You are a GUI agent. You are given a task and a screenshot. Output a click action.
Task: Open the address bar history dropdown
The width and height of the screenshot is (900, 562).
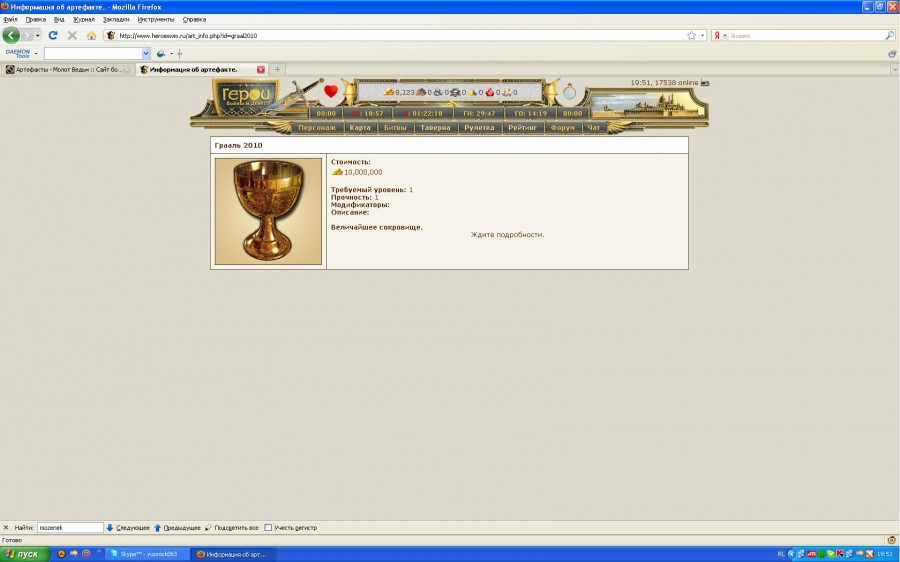click(703, 36)
